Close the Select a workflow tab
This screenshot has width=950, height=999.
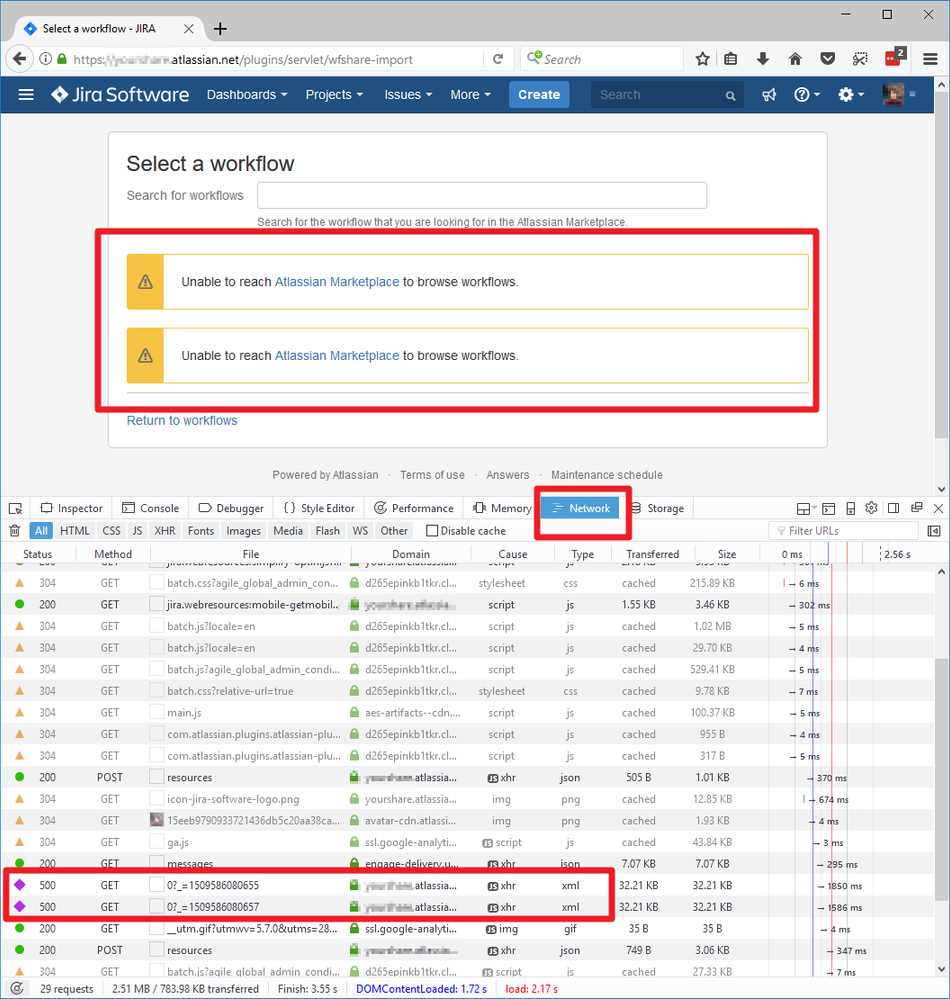189,29
